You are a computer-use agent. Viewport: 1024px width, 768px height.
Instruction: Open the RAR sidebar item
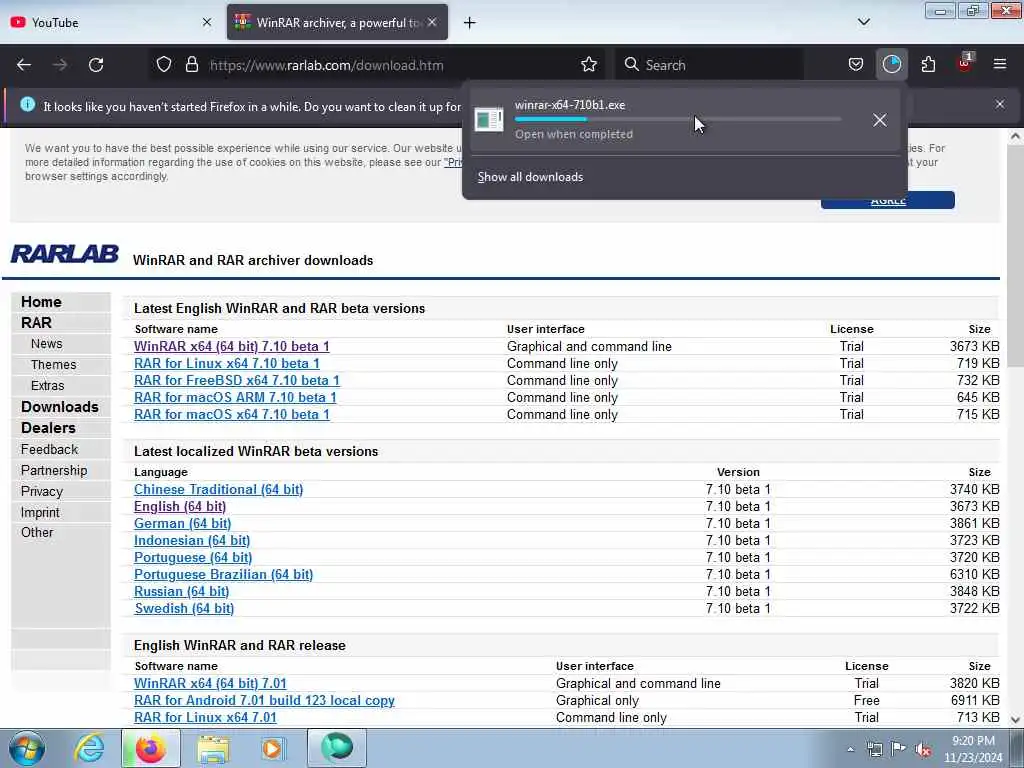click(36, 323)
